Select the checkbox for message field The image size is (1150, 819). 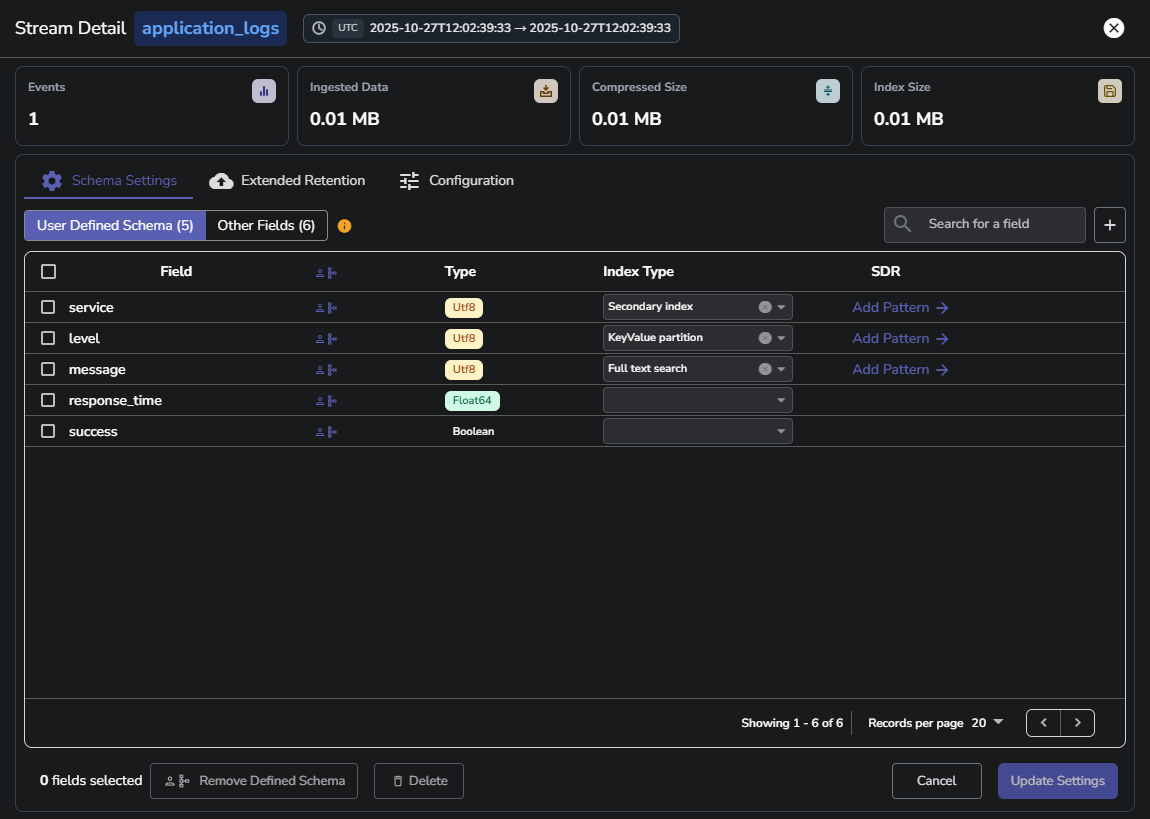pyautogui.click(x=47, y=369)
